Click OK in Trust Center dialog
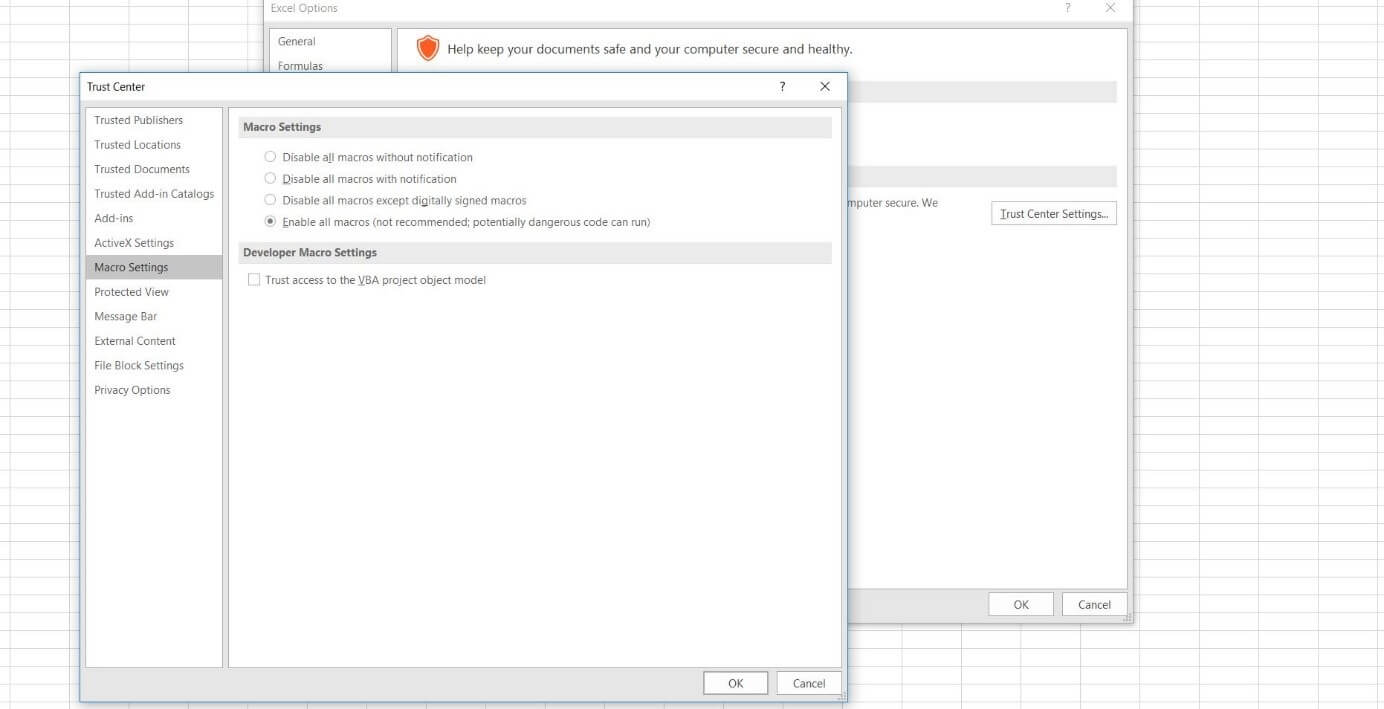This screenshot has height=709, width=1384. coord(735,683)
